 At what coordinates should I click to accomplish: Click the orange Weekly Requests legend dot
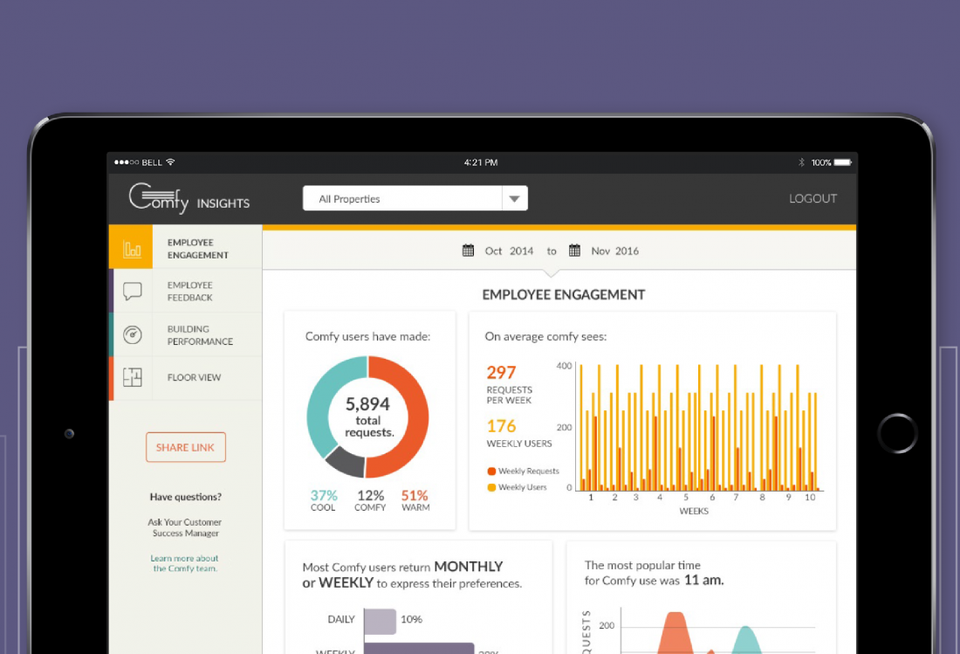coord(491,471)
